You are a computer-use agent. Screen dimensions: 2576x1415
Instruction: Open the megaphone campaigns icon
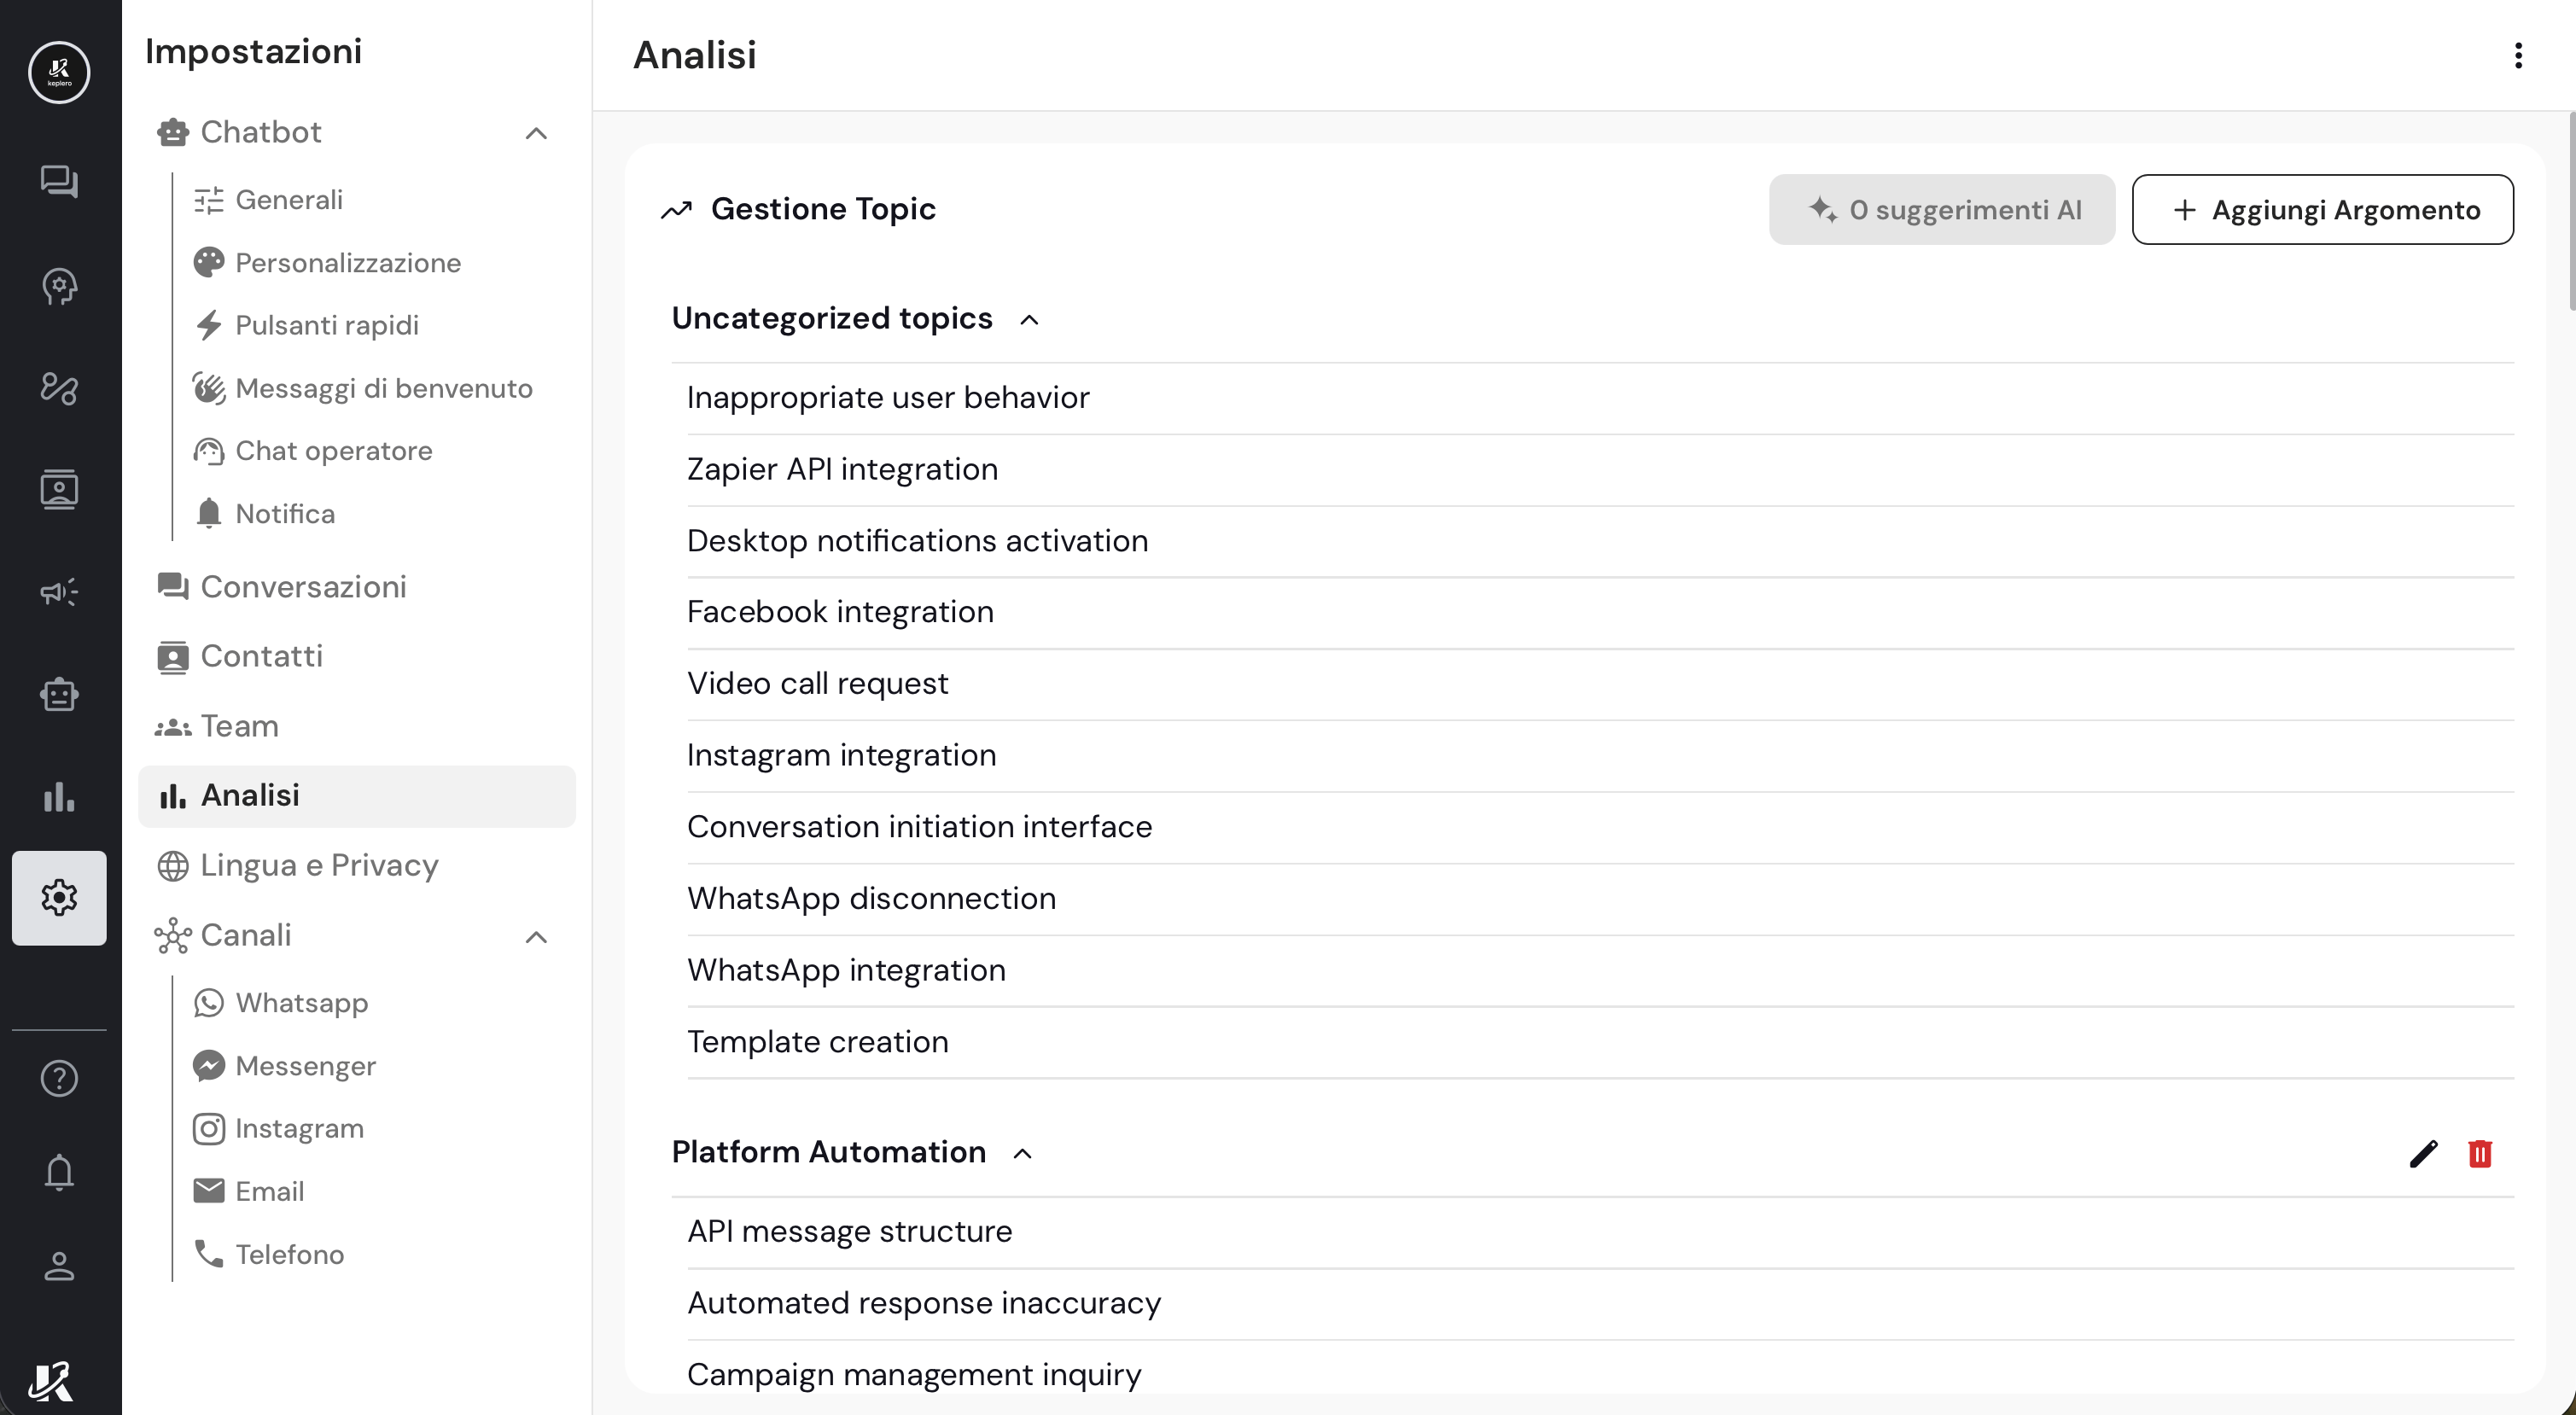pos(59,591)
